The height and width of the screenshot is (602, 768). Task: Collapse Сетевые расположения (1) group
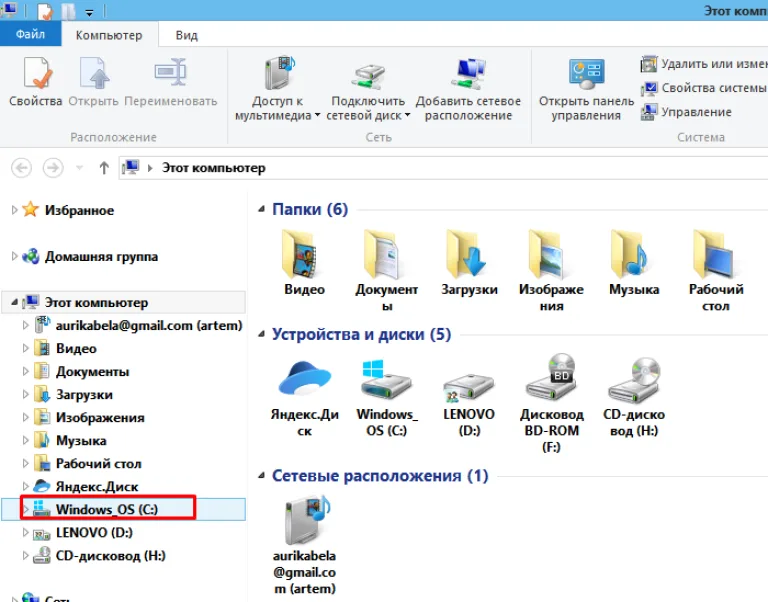tap(262, 475)
